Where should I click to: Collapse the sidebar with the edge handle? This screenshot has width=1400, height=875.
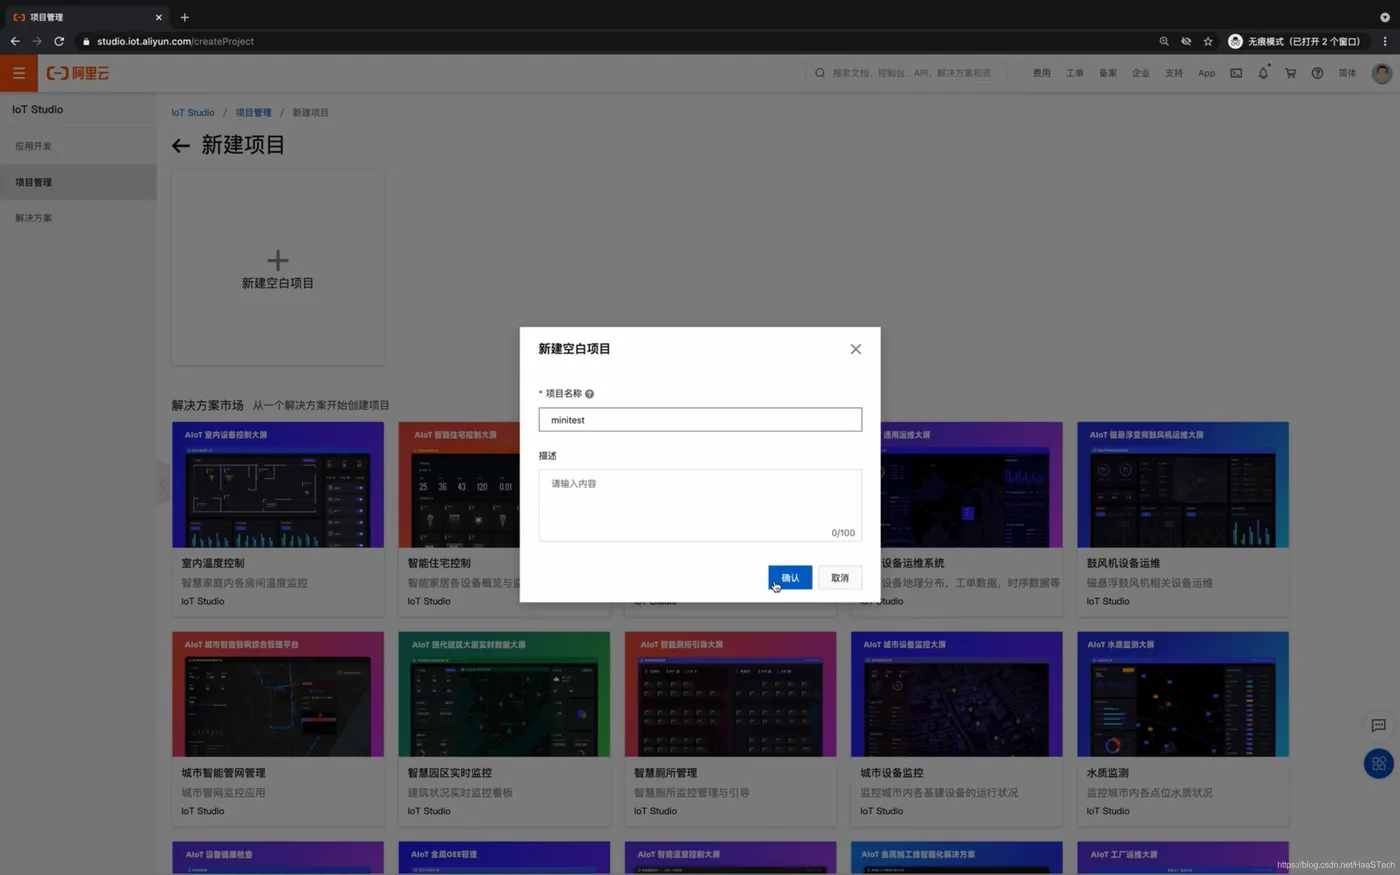point(163,484)
